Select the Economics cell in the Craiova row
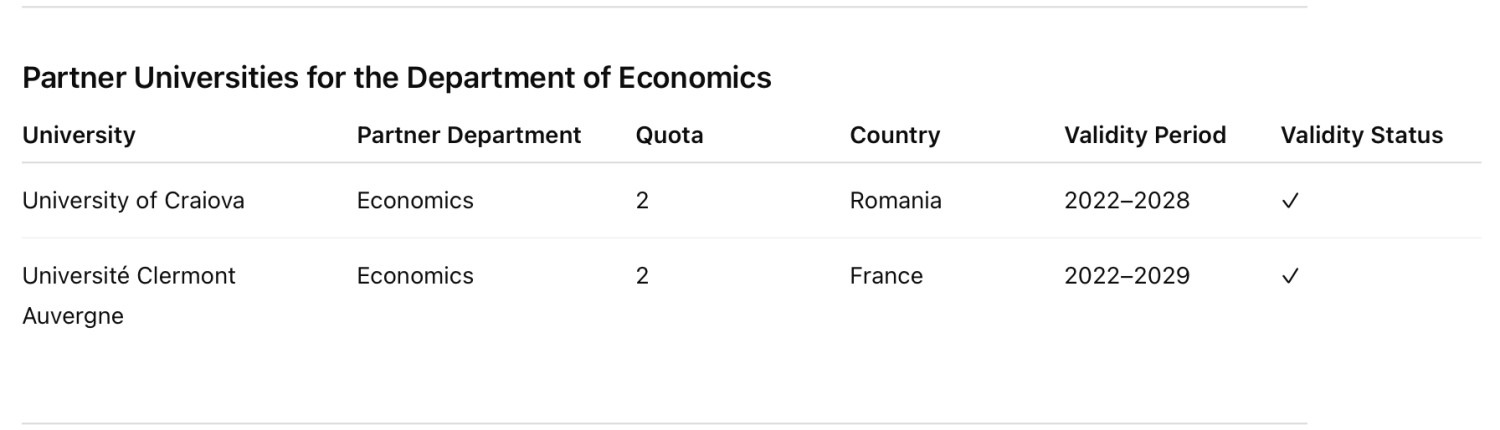The width and height of the screenshot is (1500, 430). point(415,201)
